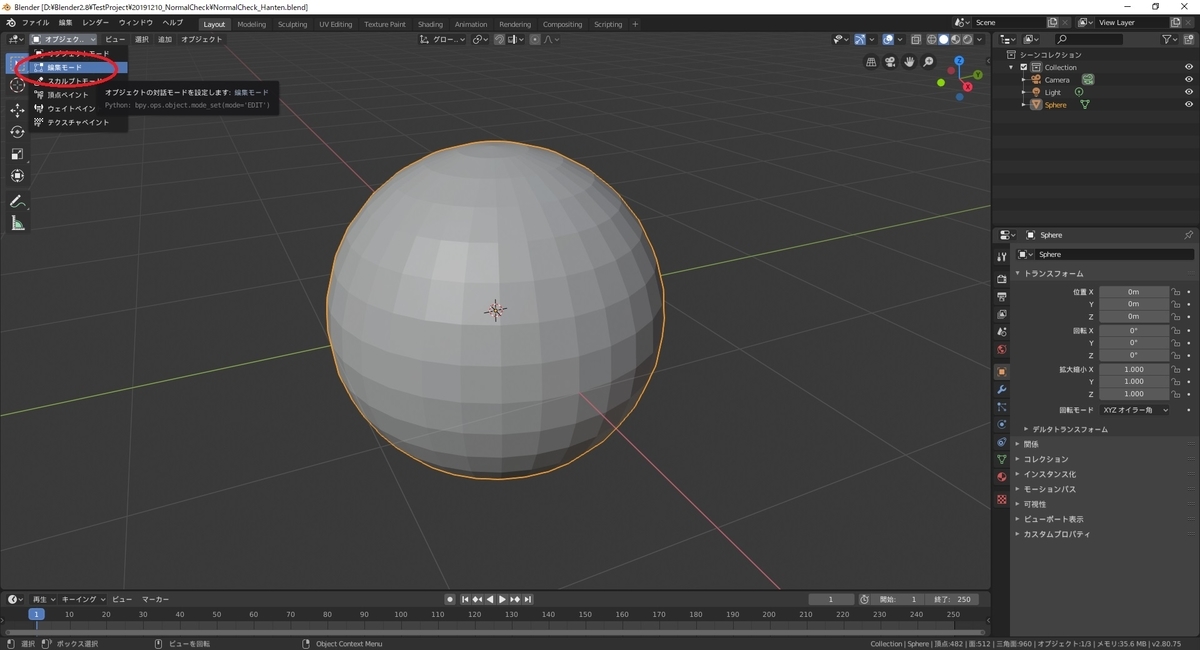The height and width of the screenshot is (650, 1200).
Task: Lock the 位置 X transform
Action: coord(1177,292)
